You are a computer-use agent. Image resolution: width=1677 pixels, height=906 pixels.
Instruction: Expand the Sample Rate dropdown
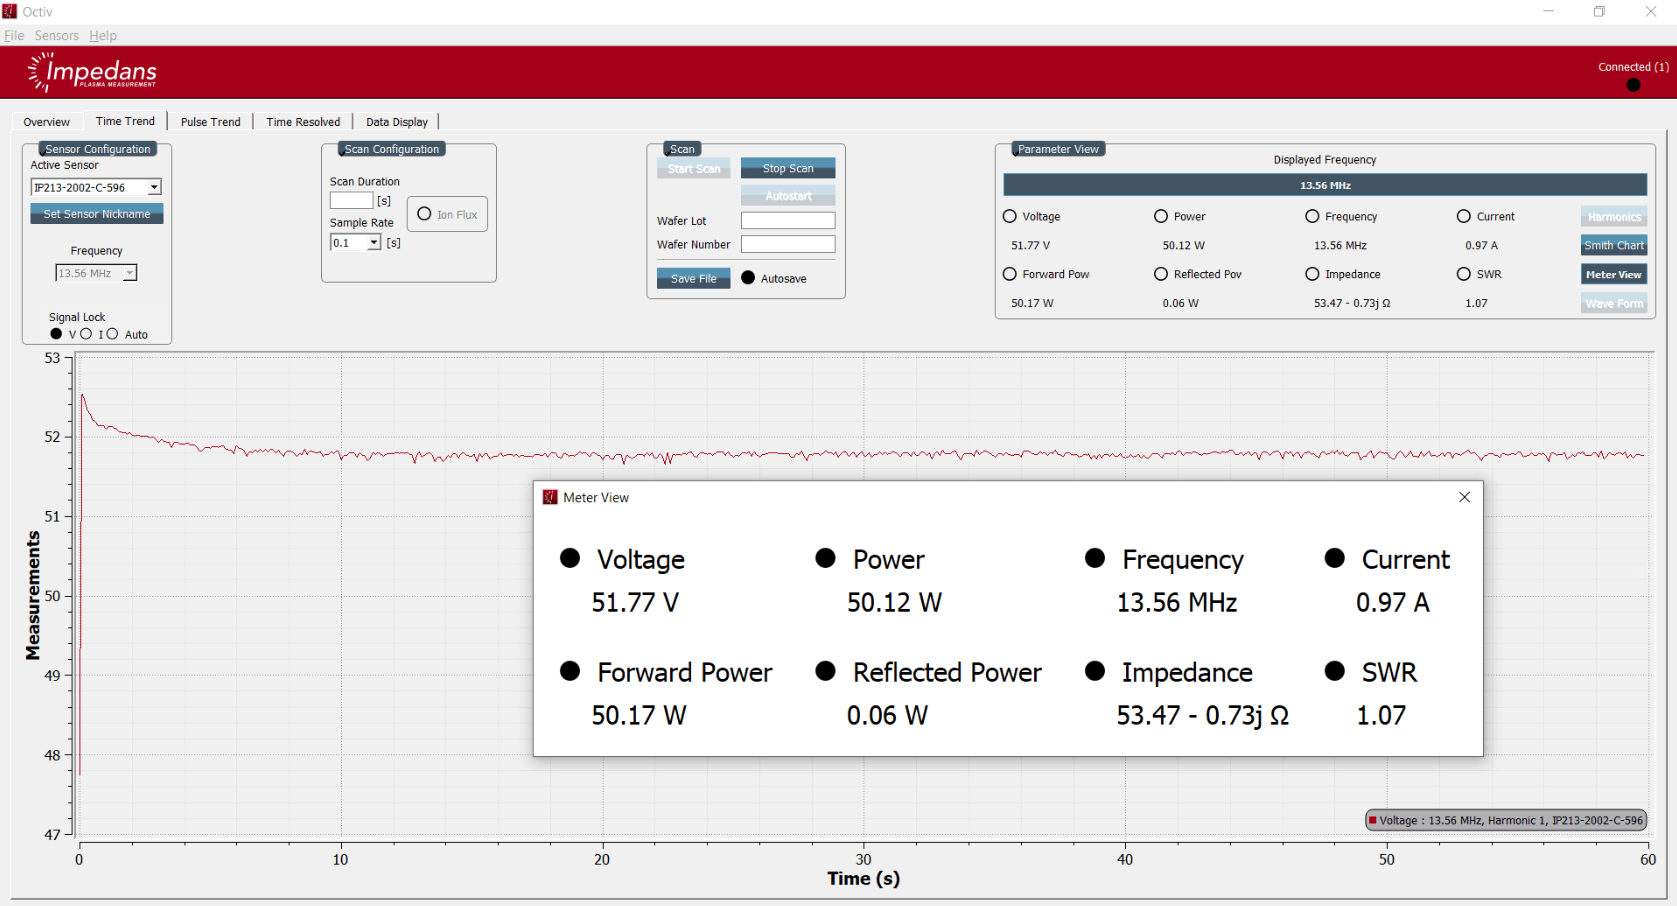(x=374, y=243)
